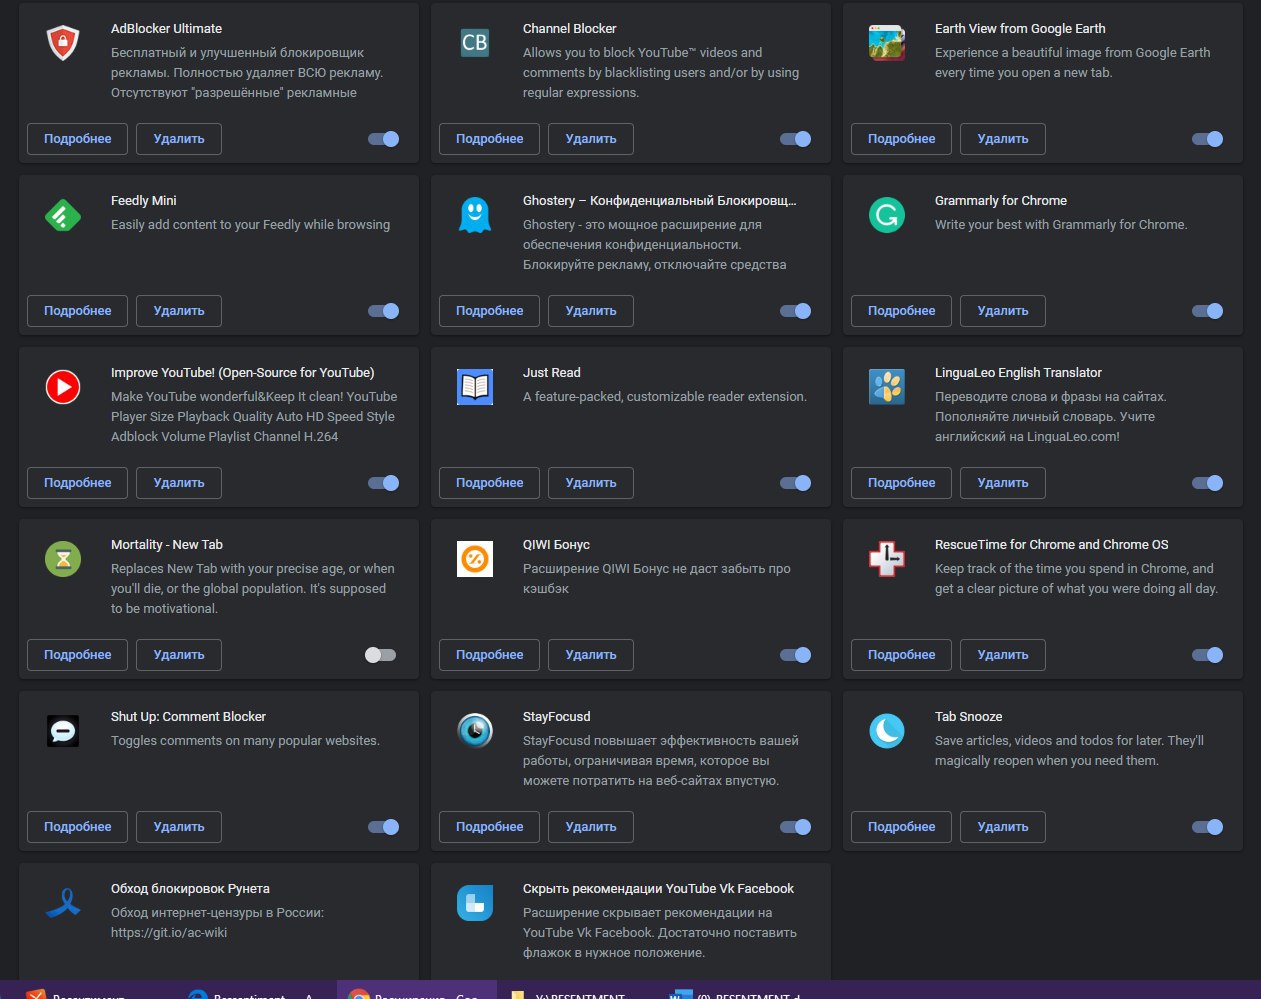Click Удалить for AdBlocker Ultimate
The width and height of the screenshot is (1261, 999).
tap(179, 139)
